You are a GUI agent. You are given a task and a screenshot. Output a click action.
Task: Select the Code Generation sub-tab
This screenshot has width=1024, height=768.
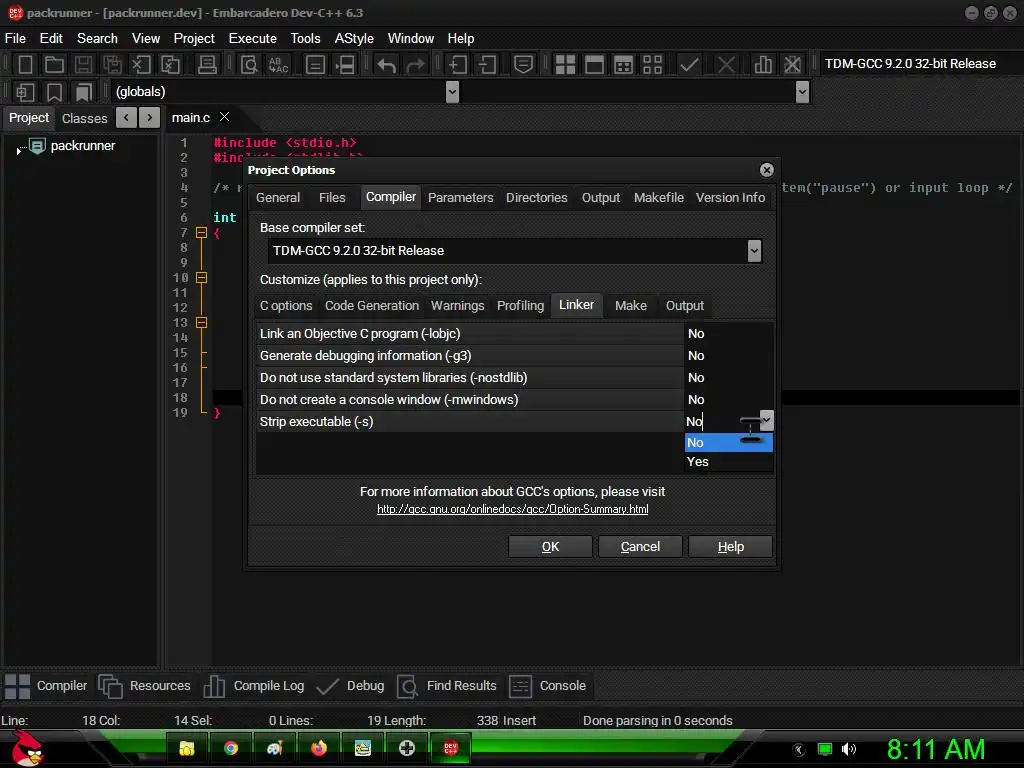372,306
